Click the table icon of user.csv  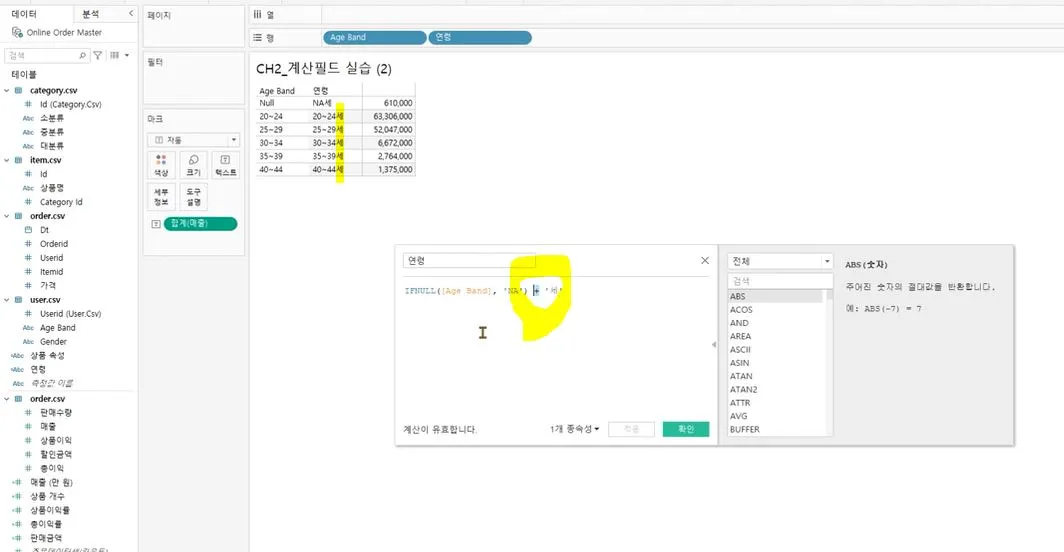coord(18,299)
